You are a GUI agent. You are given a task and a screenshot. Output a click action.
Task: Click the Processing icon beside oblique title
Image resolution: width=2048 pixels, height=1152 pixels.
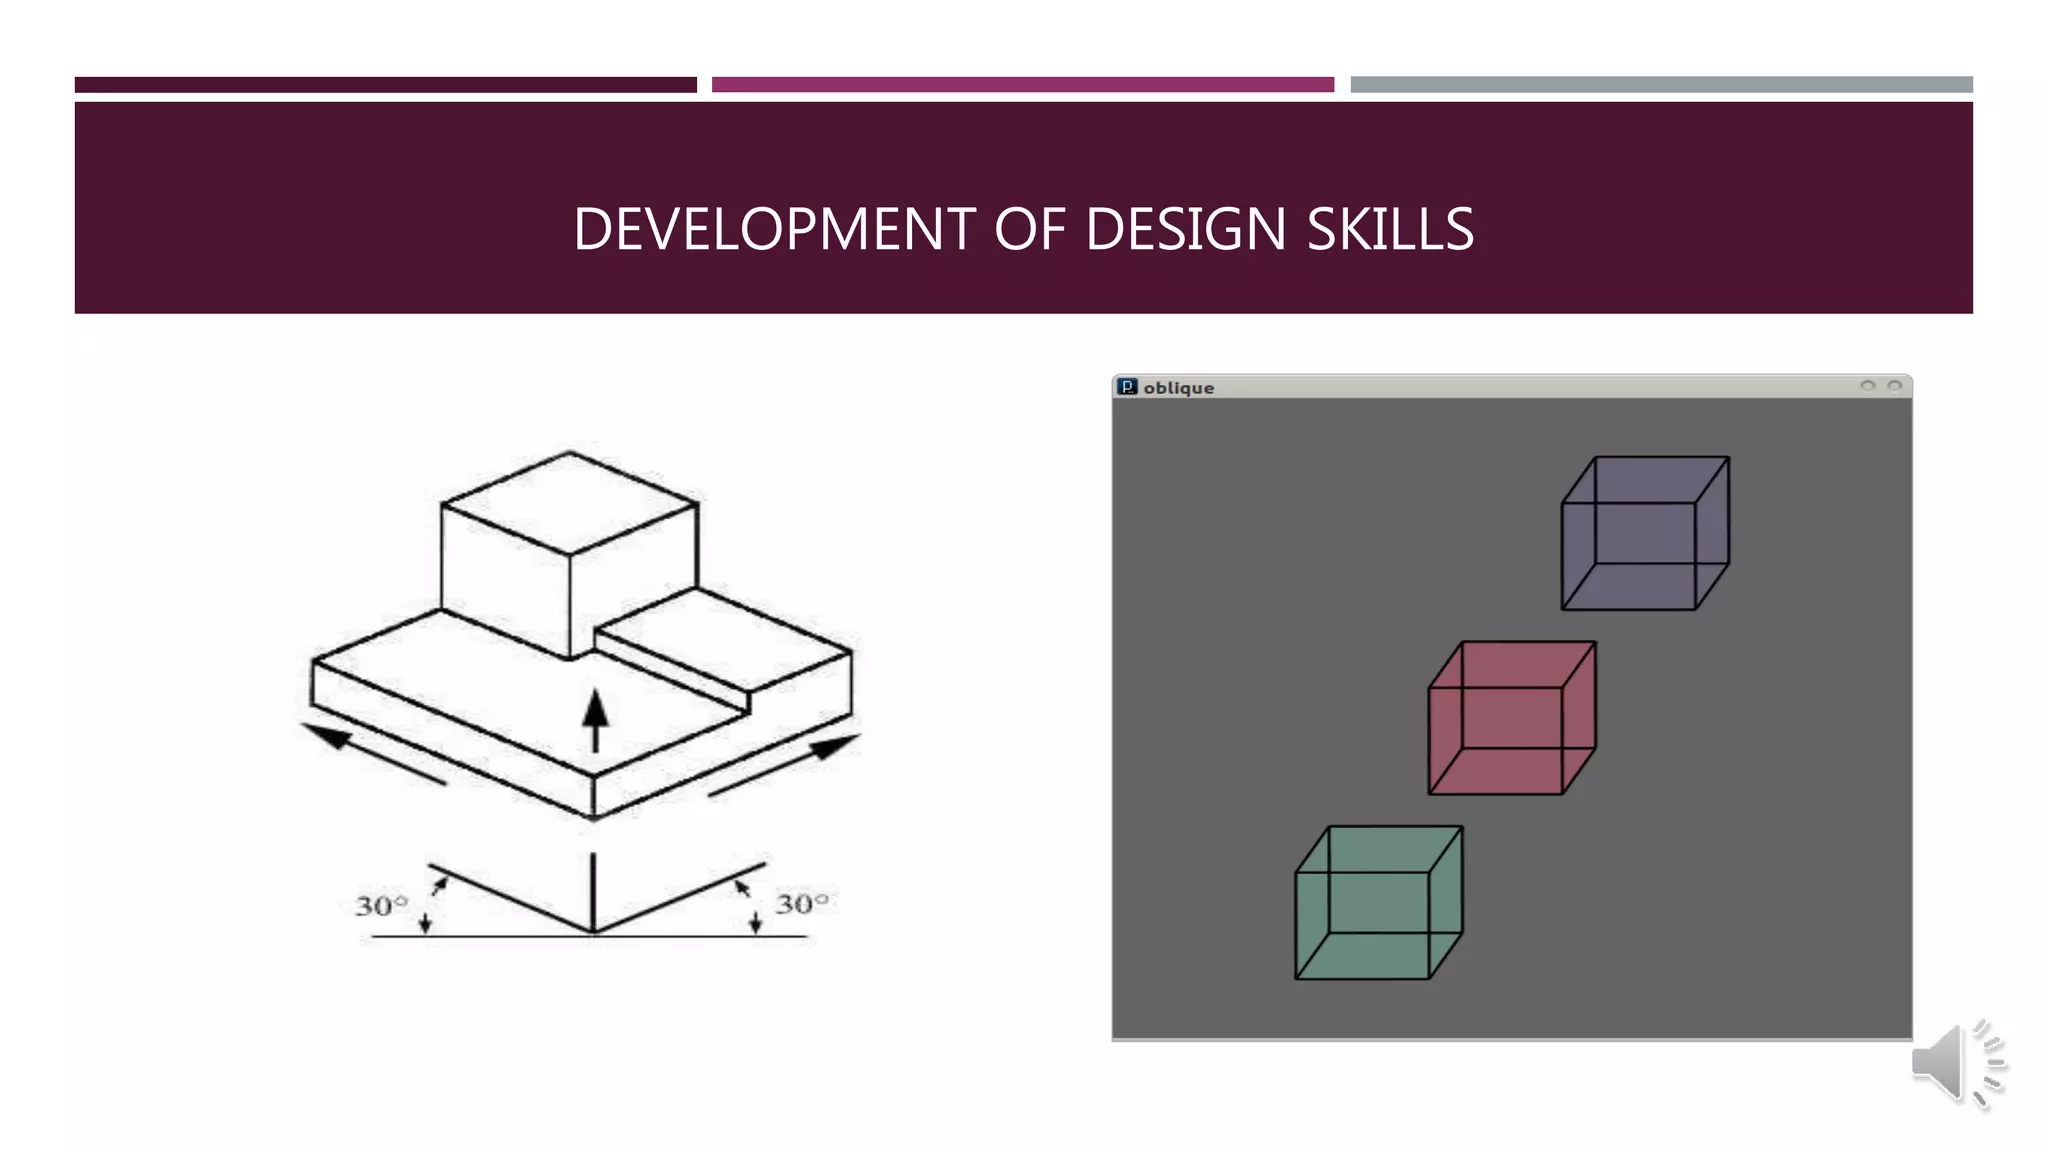pos(1127,387)
